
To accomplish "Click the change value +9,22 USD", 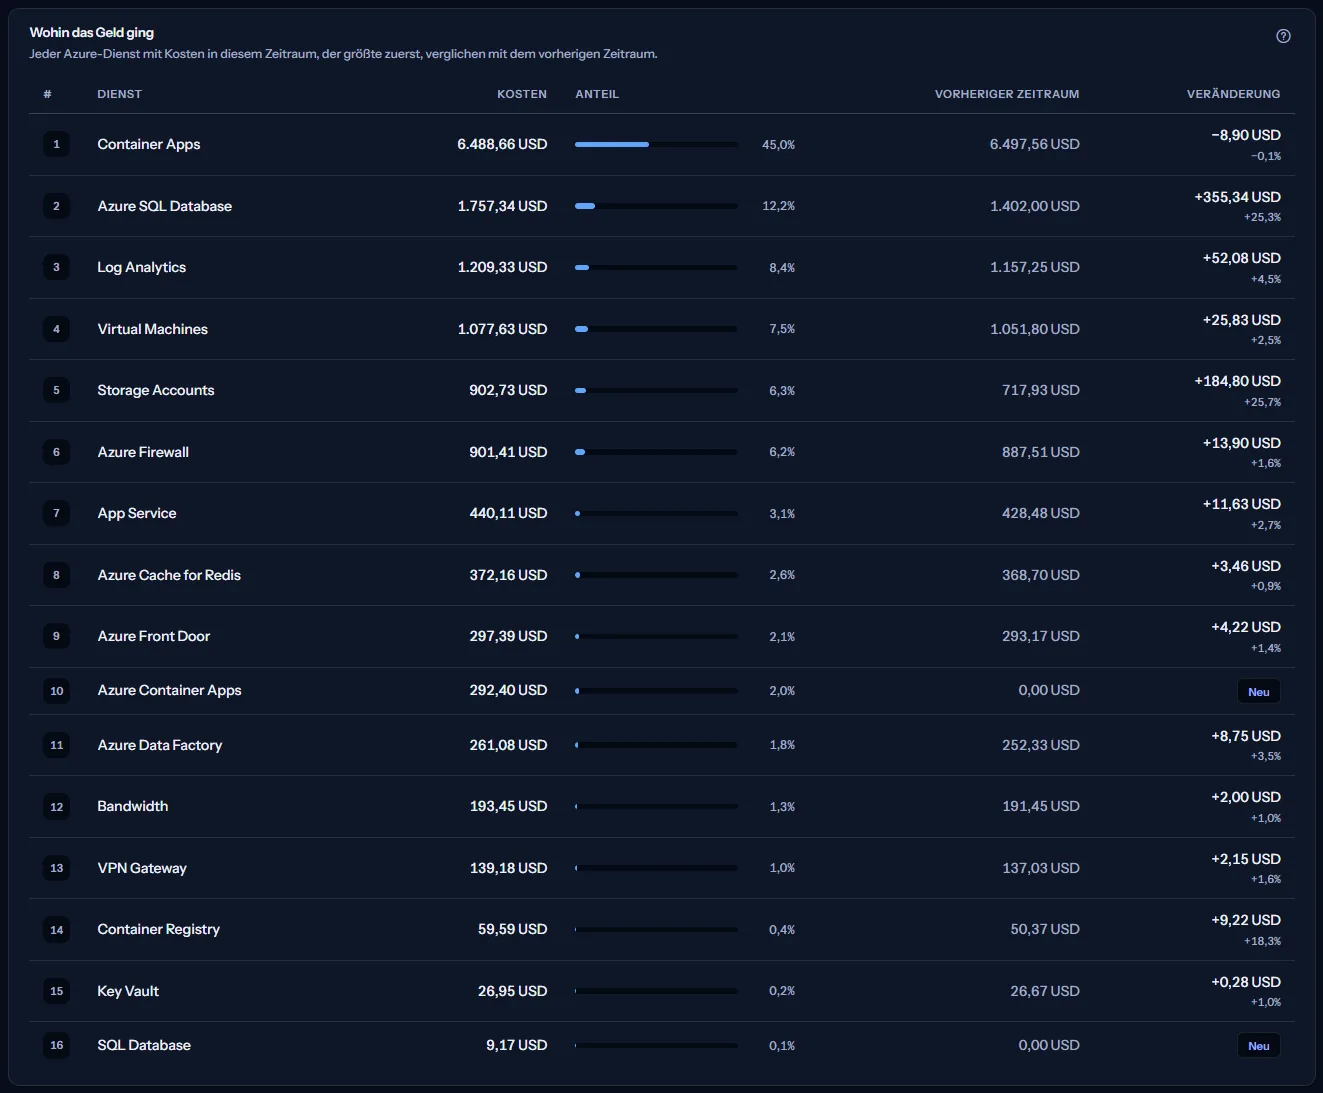I will 1246,920.
